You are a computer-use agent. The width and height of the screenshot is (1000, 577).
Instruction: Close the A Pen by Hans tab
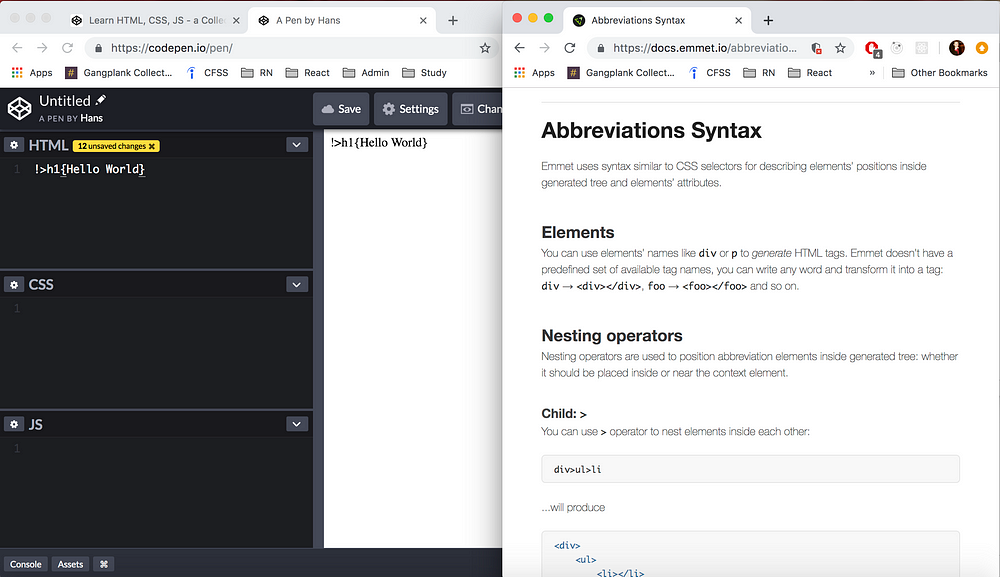423,20
